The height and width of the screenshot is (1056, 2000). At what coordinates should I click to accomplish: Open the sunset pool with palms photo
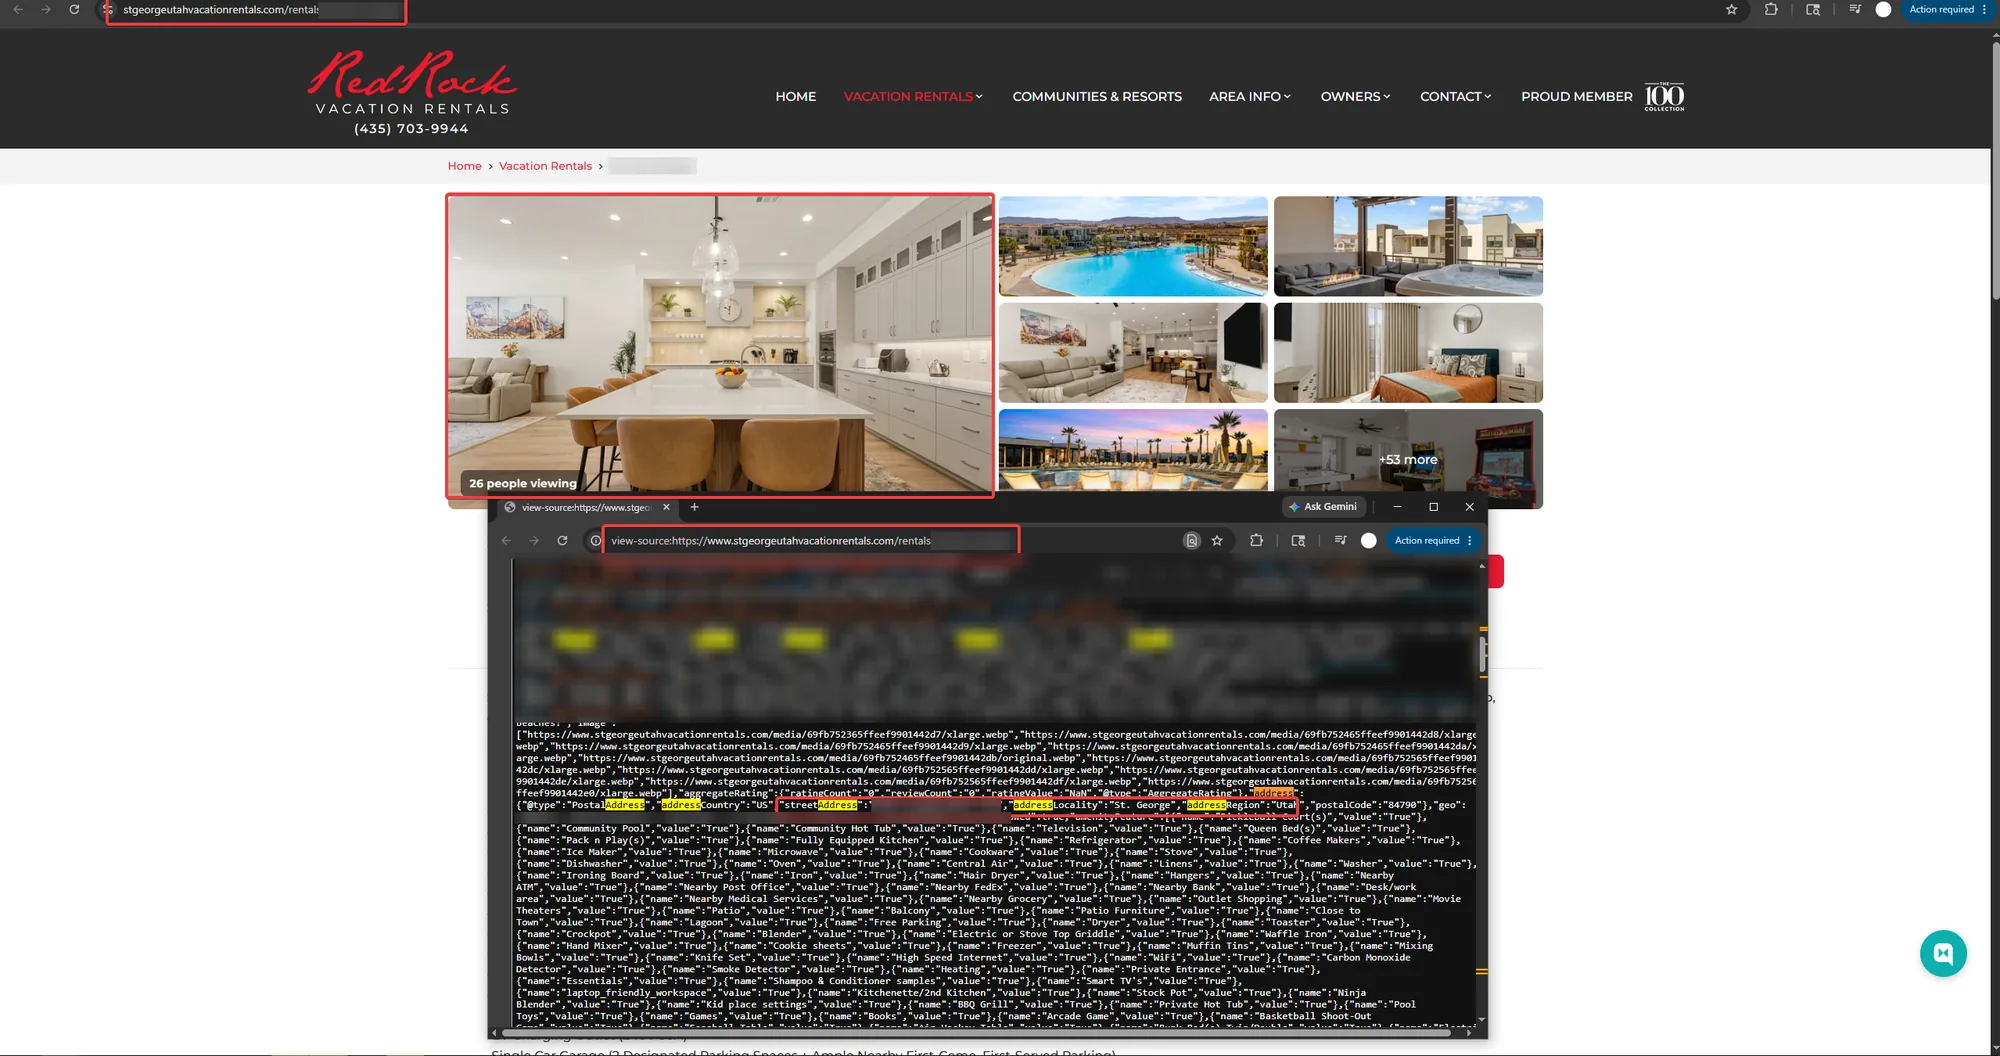point(1133,450)
